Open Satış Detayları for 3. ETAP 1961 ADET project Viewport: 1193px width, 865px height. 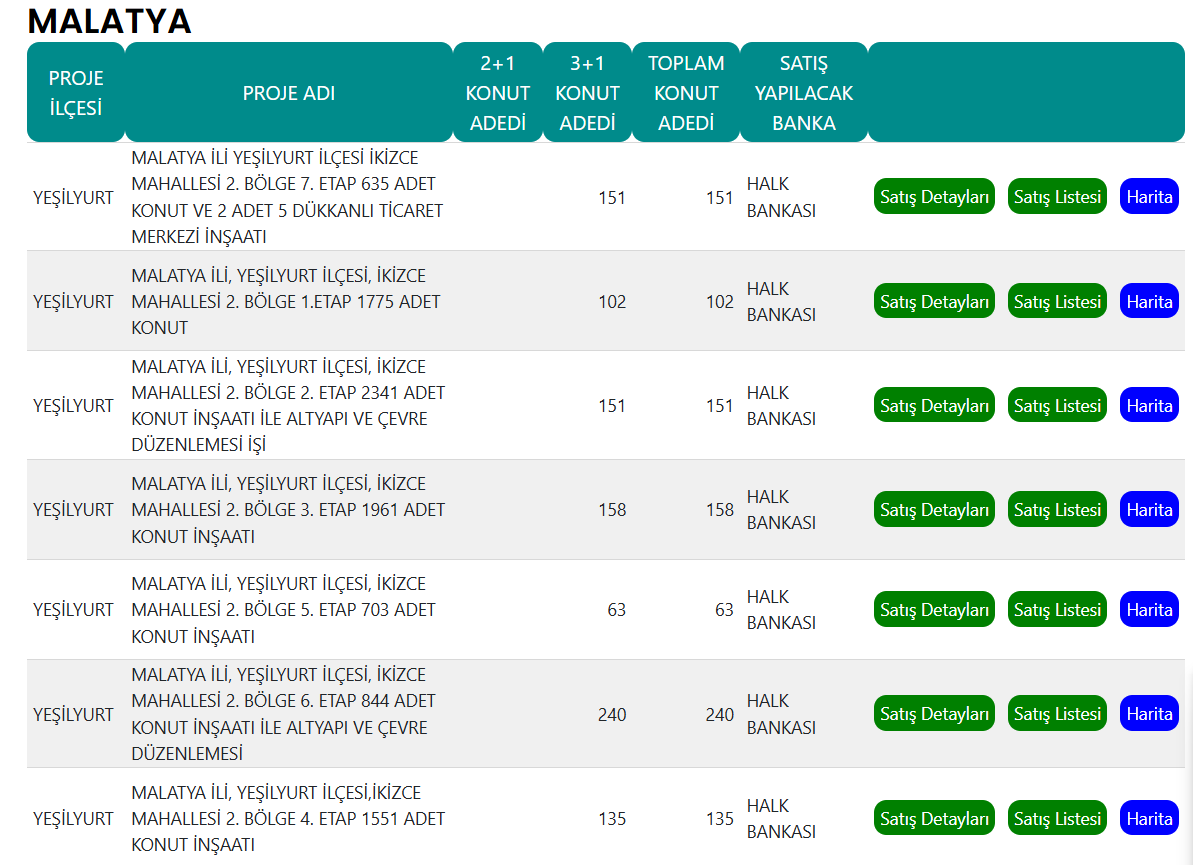click(934, 510)
